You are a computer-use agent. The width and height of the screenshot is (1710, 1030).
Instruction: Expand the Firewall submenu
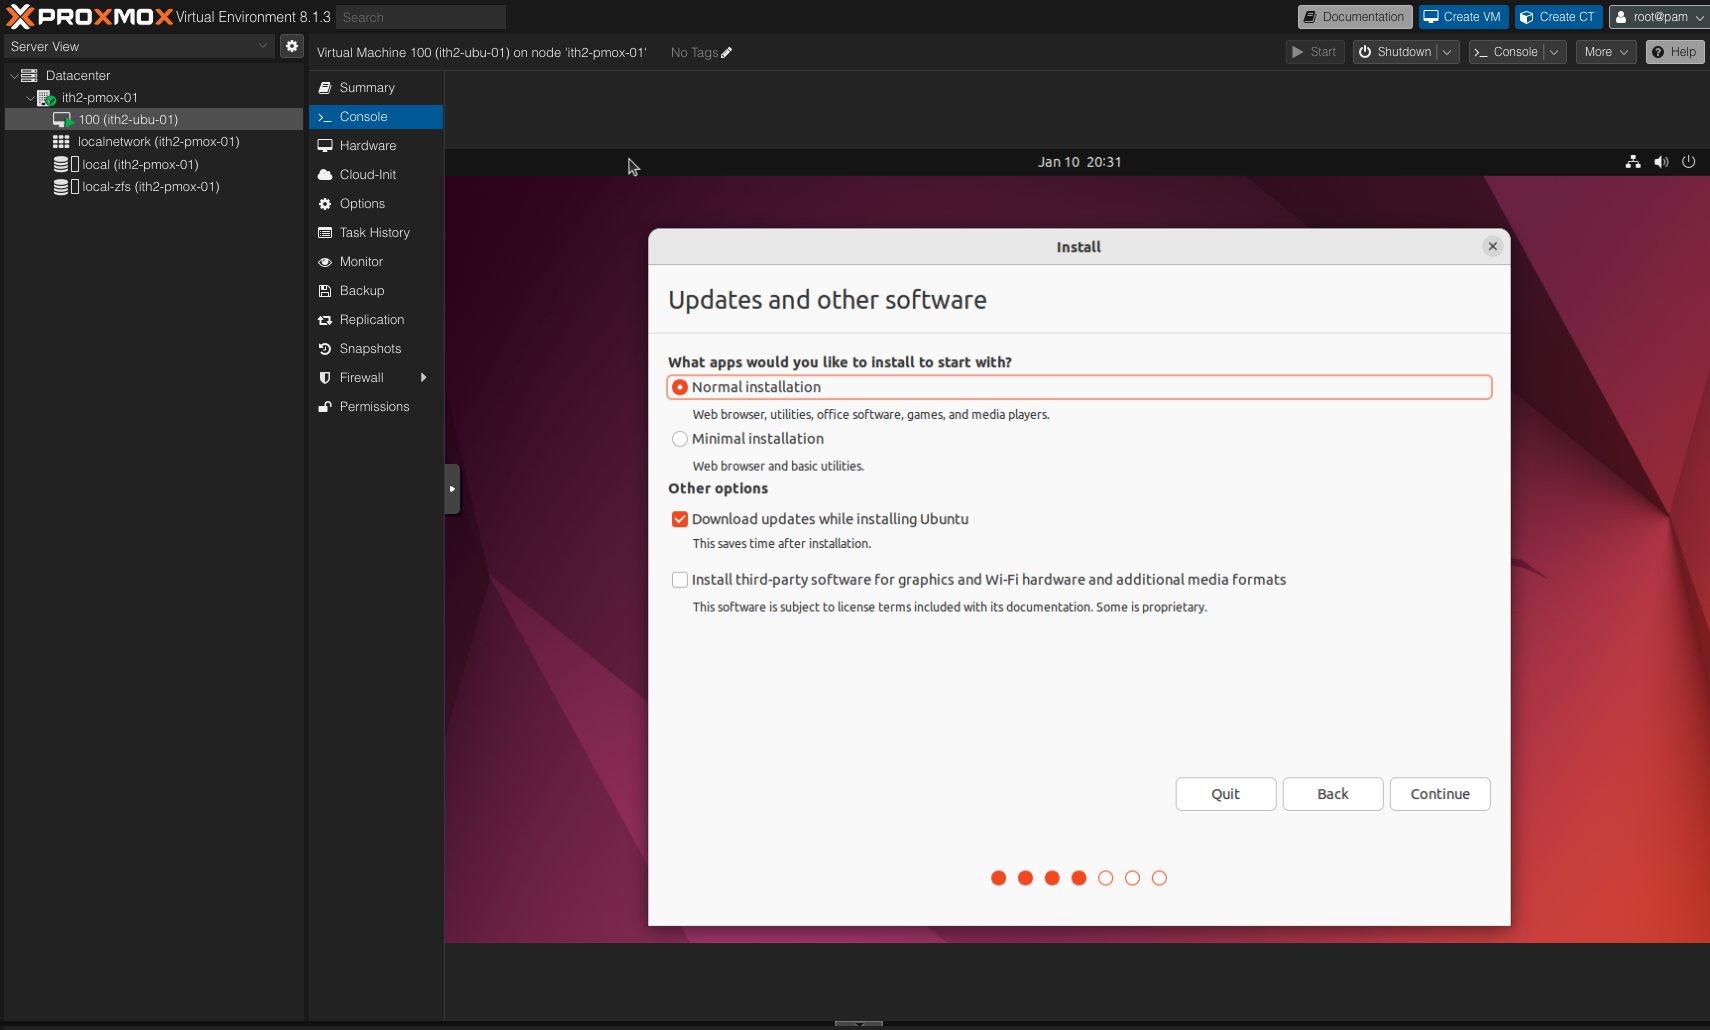[x=424, y=377]
